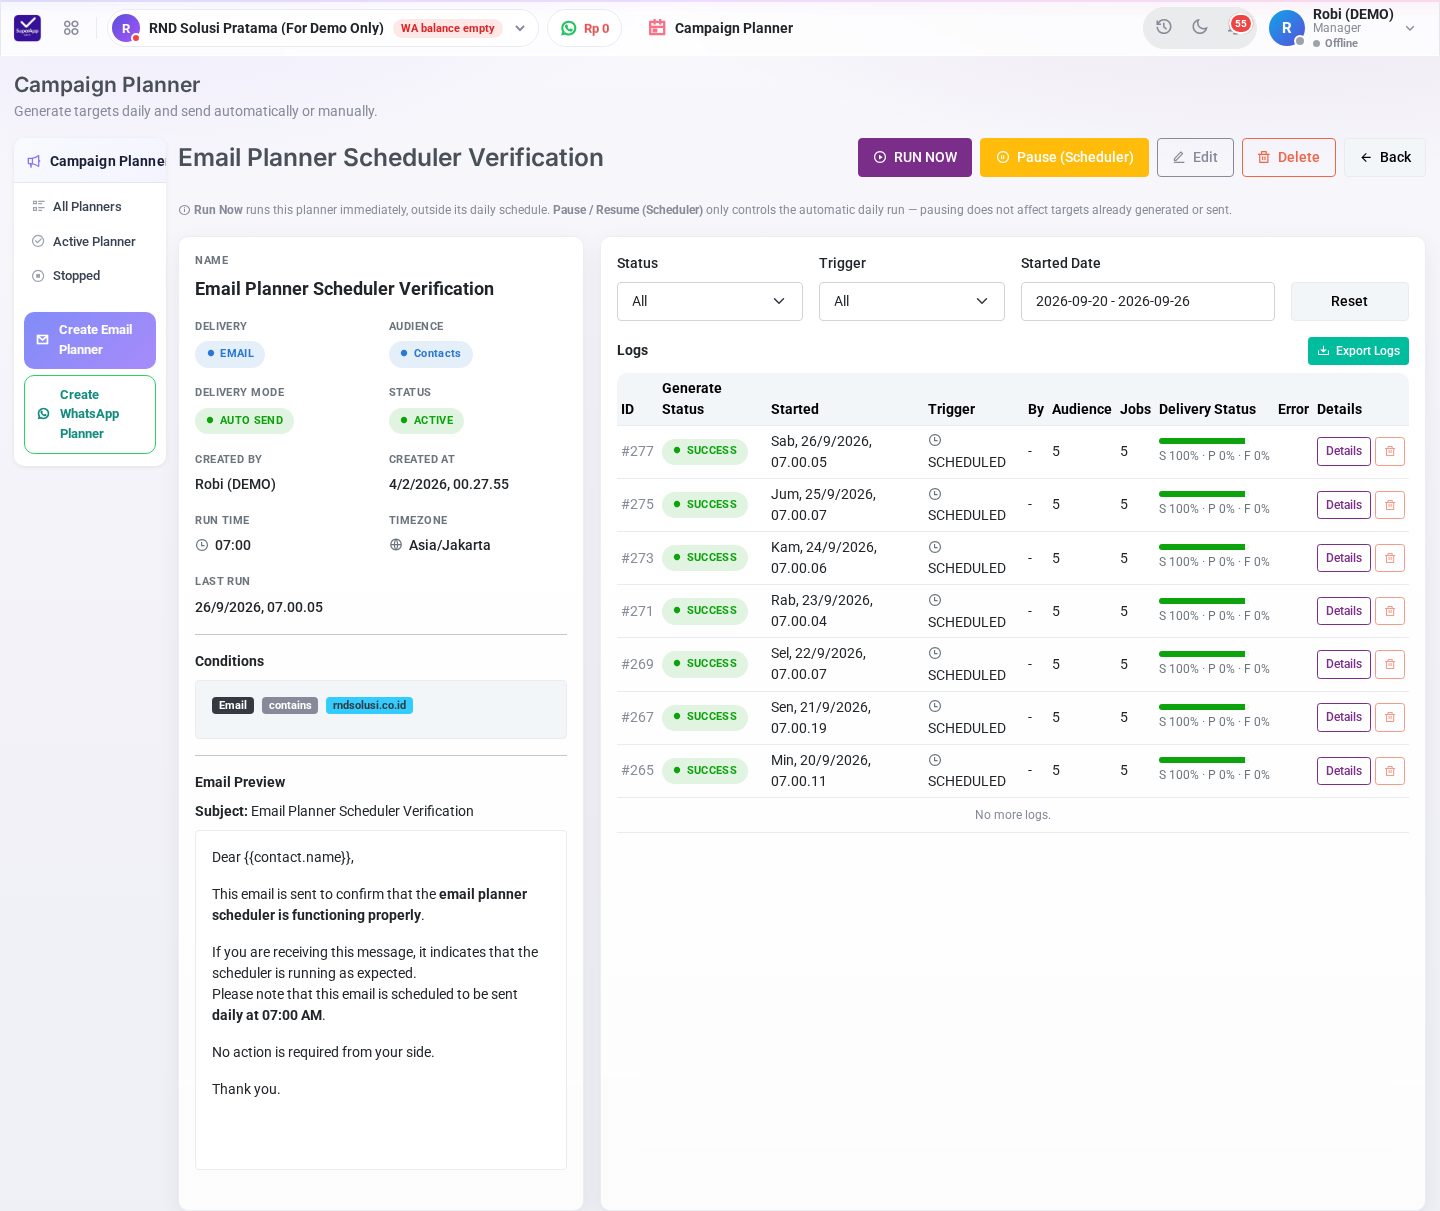Image resolution: width=1440 pixels, height=1211 pixels.
Task: Expand the RND Solusi Pratama company switcher
Action: pos(323,28)
